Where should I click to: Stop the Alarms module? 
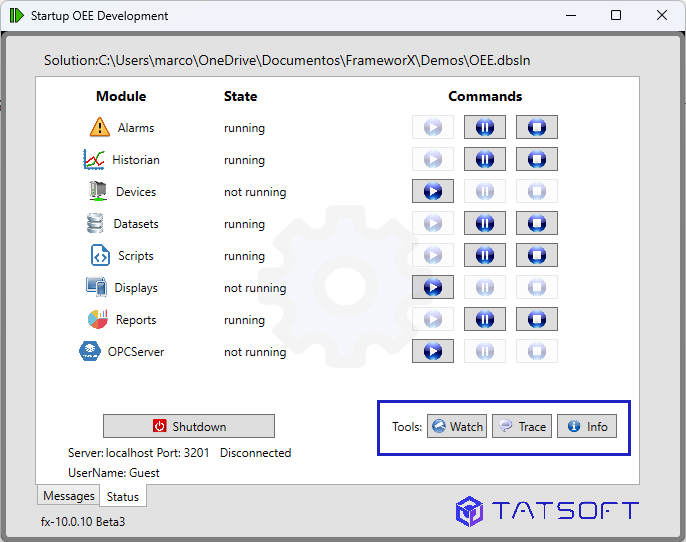[x=536, y=127]
